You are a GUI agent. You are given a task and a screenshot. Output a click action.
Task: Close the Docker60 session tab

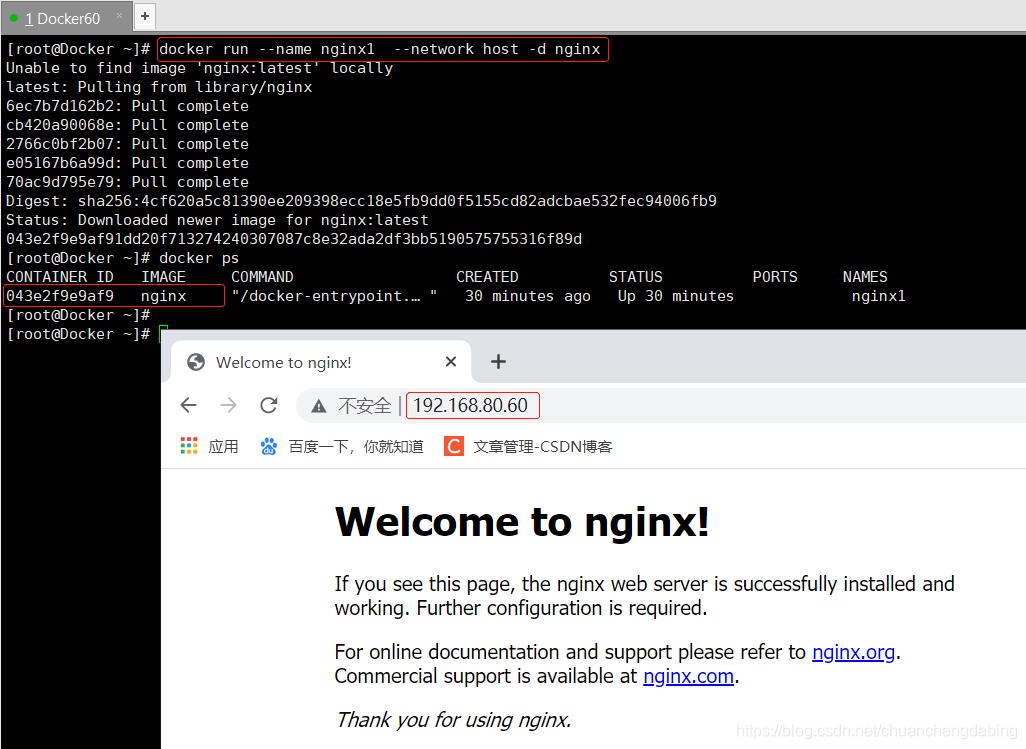coord(119,15)
